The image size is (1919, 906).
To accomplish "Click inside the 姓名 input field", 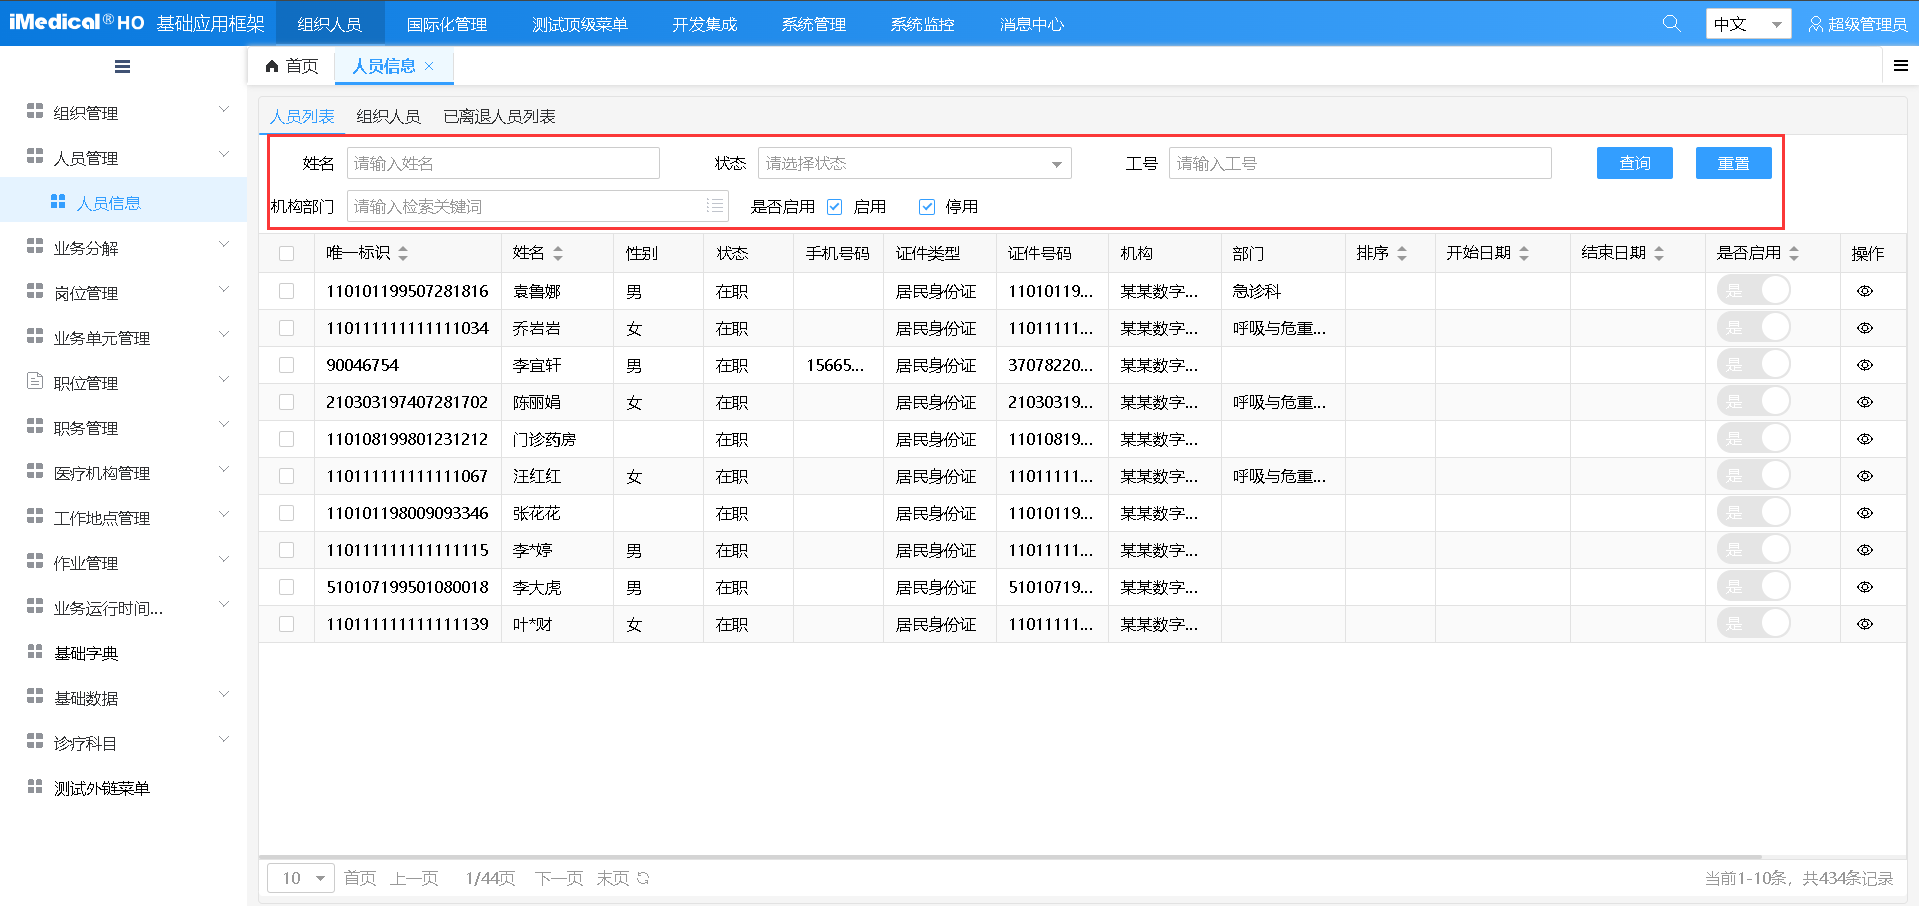I will pyautogui.click(x=502, y=163).
